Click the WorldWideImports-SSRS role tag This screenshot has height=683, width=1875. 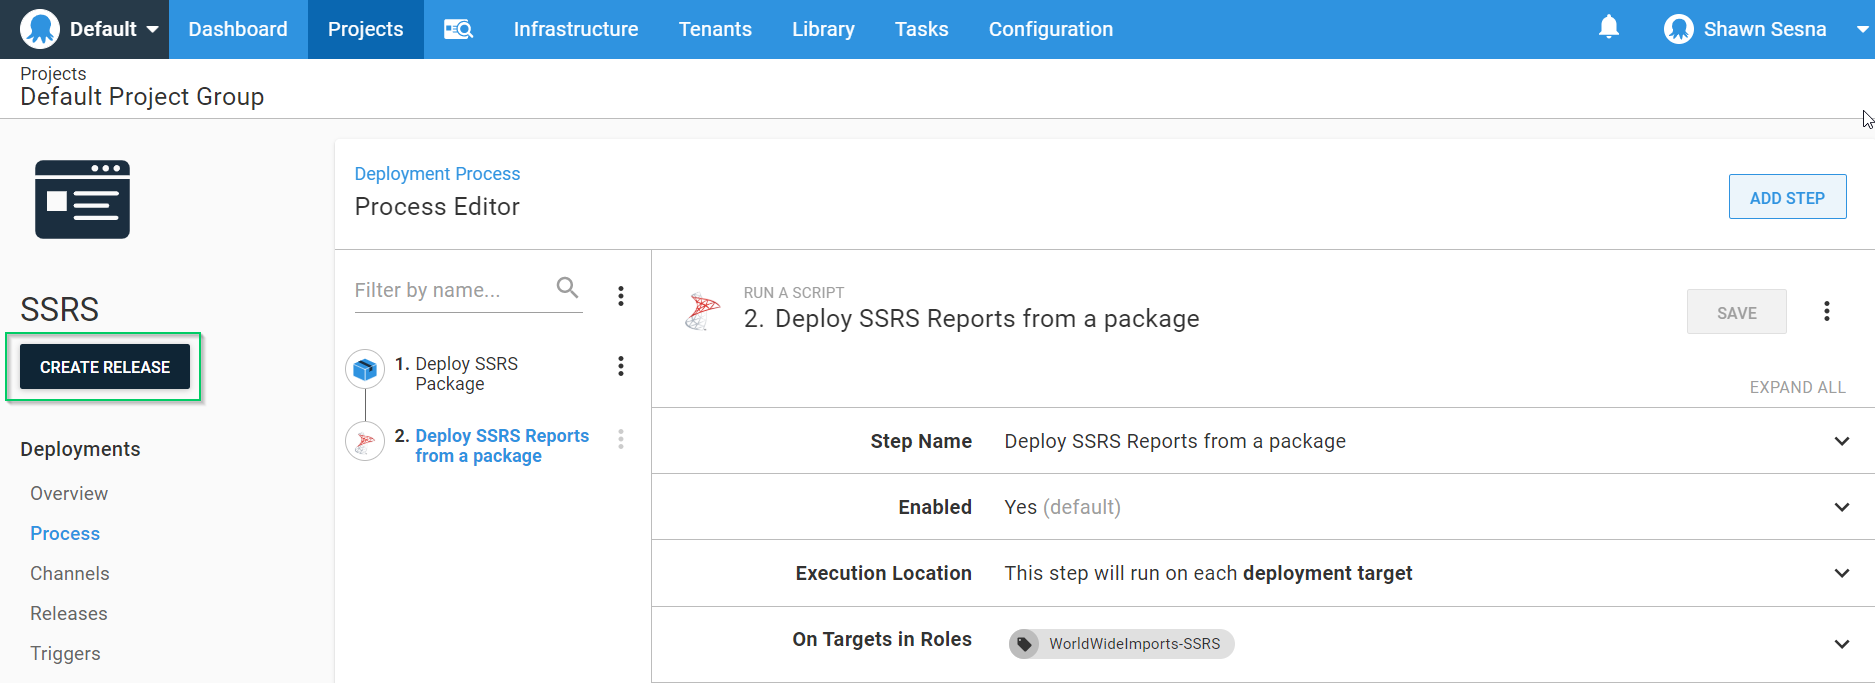(x=1122, y=643)
